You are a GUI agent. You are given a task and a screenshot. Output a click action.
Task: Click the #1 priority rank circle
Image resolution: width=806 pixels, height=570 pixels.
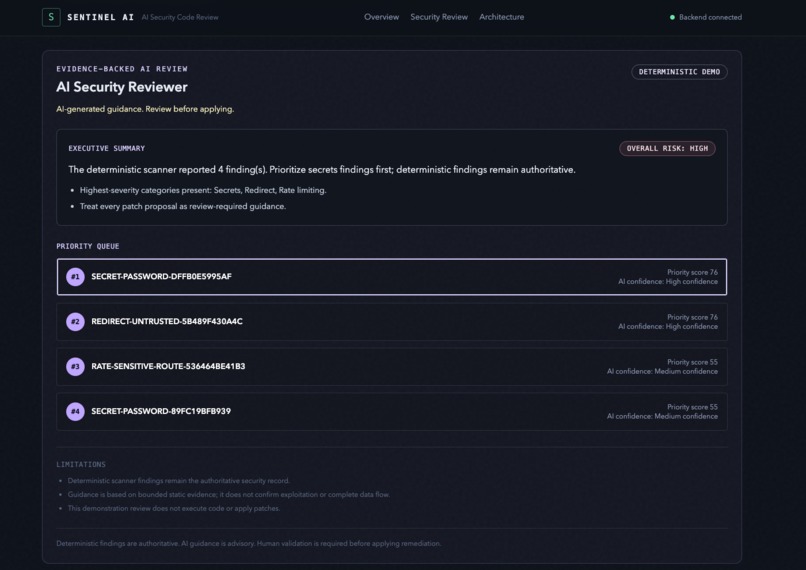point(75,277)
